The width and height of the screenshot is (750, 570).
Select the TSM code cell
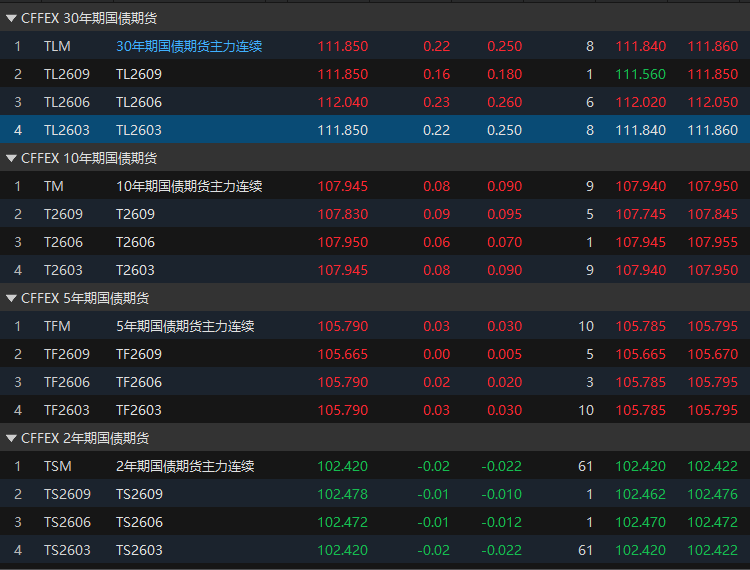(57, 466)
